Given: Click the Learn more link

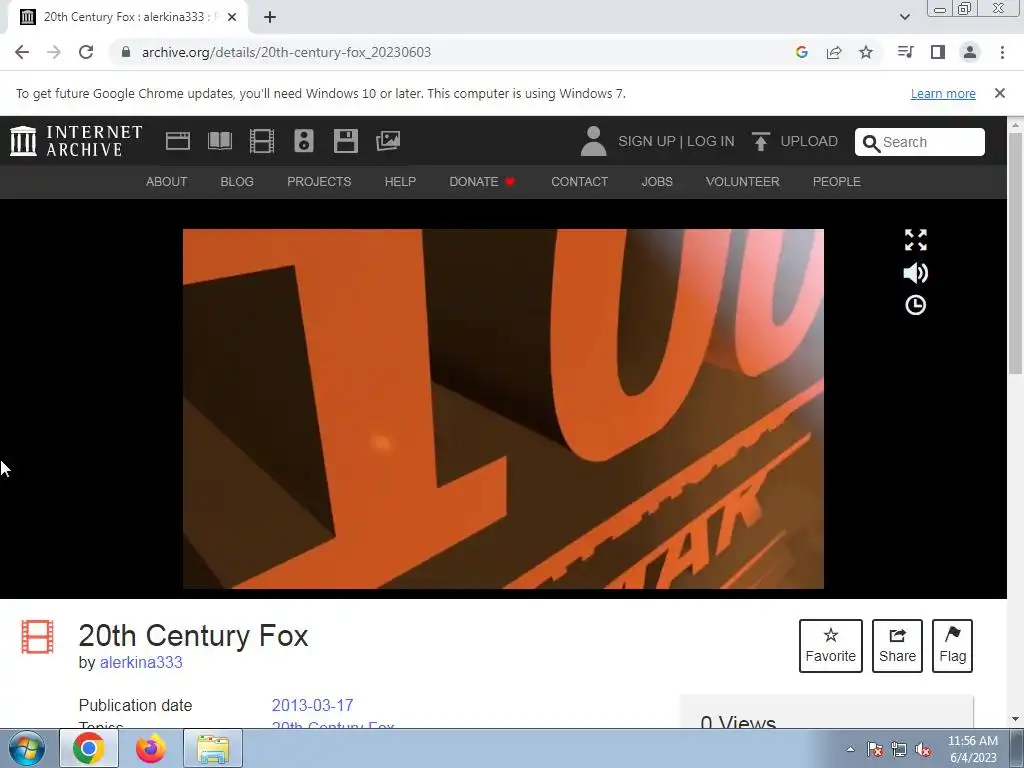Looking at the screenshot, I should 943,93.
